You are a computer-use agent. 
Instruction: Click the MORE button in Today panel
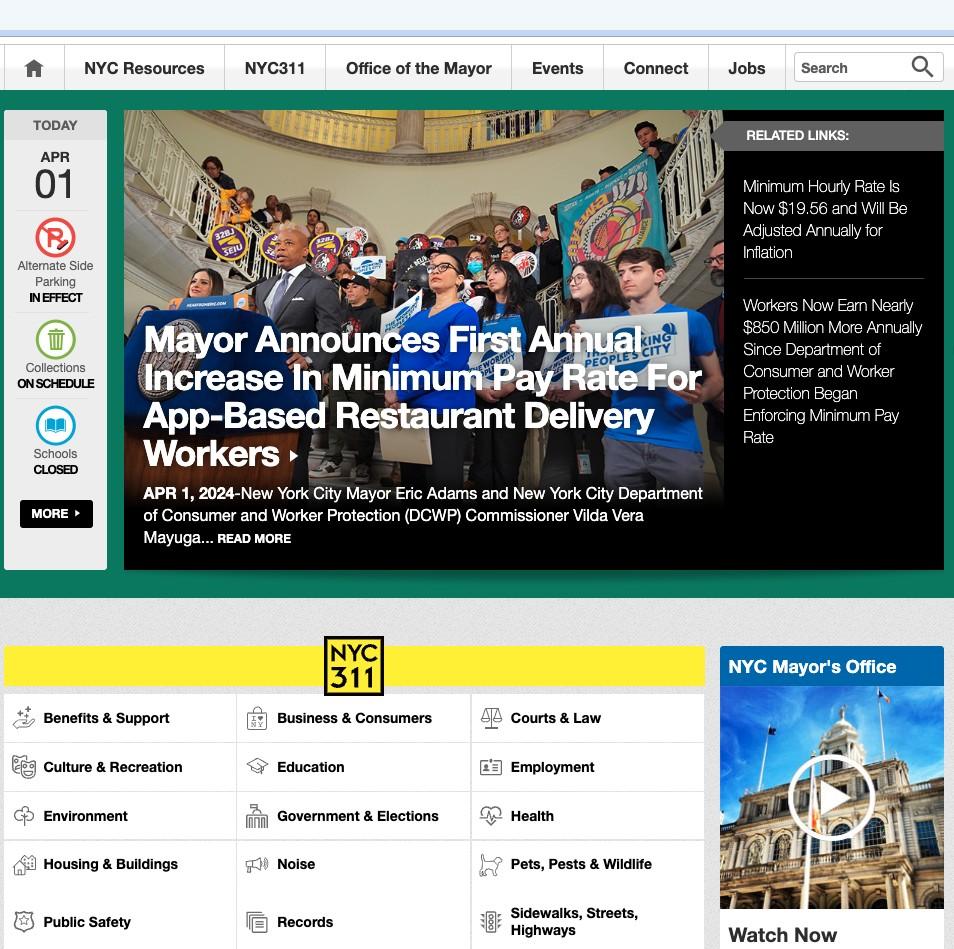point(56,514)
